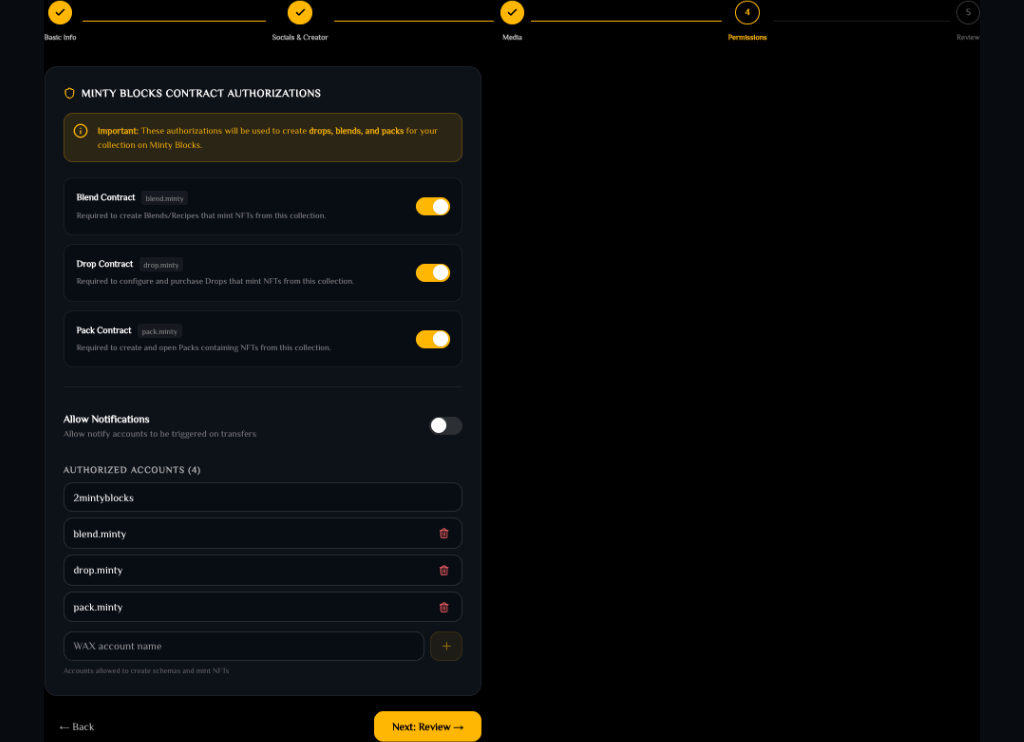Click the Drop Contract label
The height and width of the screenshot is (742, 1024).
click(x=104, y=264)
